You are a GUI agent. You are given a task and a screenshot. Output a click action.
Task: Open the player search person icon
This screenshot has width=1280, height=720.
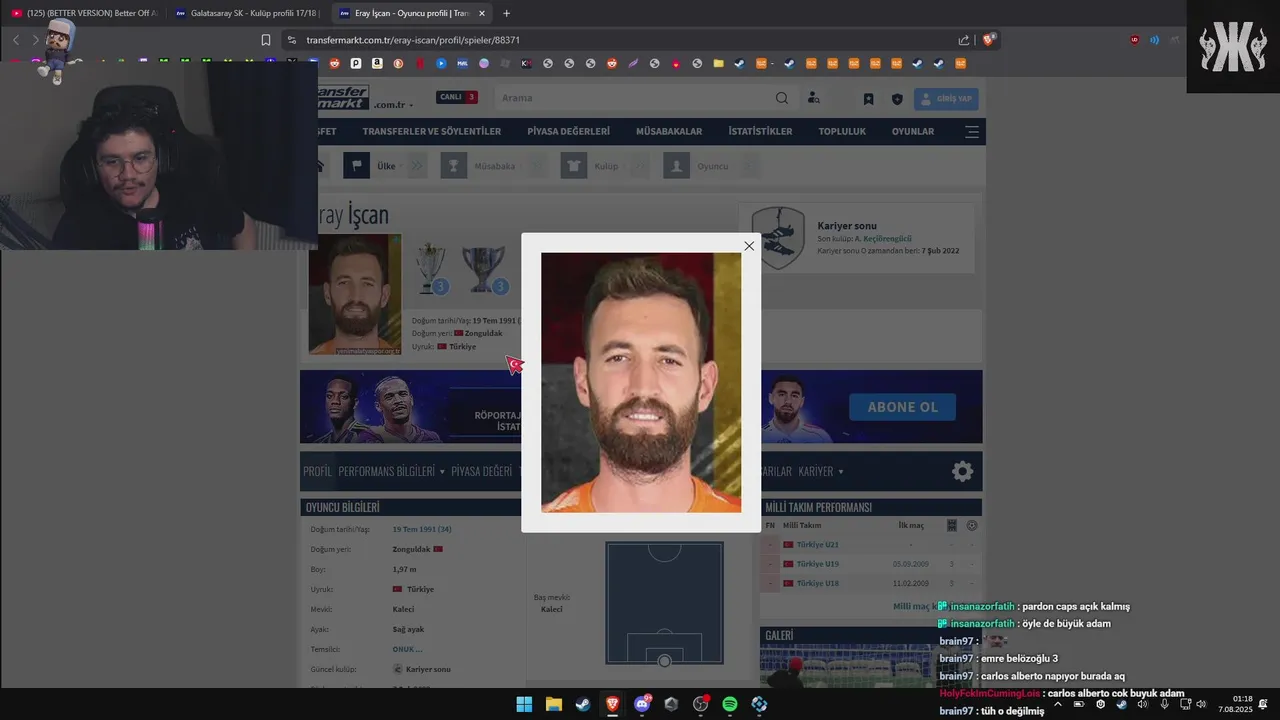click(x=813, y=98)
